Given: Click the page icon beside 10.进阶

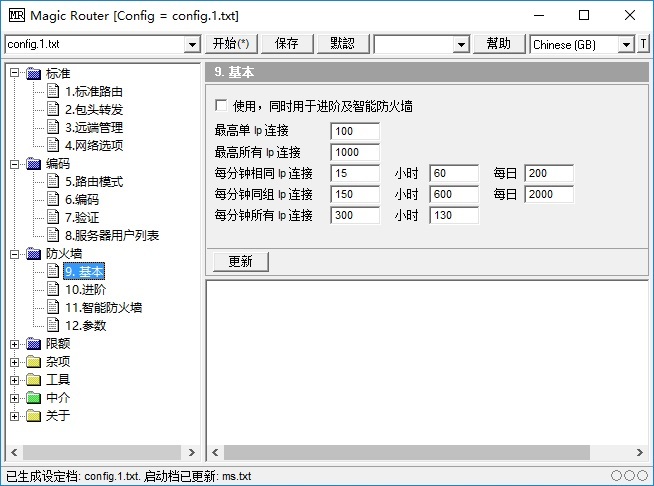Looking at the screenshot, I should pyautogui.click(x=53, y=289).
